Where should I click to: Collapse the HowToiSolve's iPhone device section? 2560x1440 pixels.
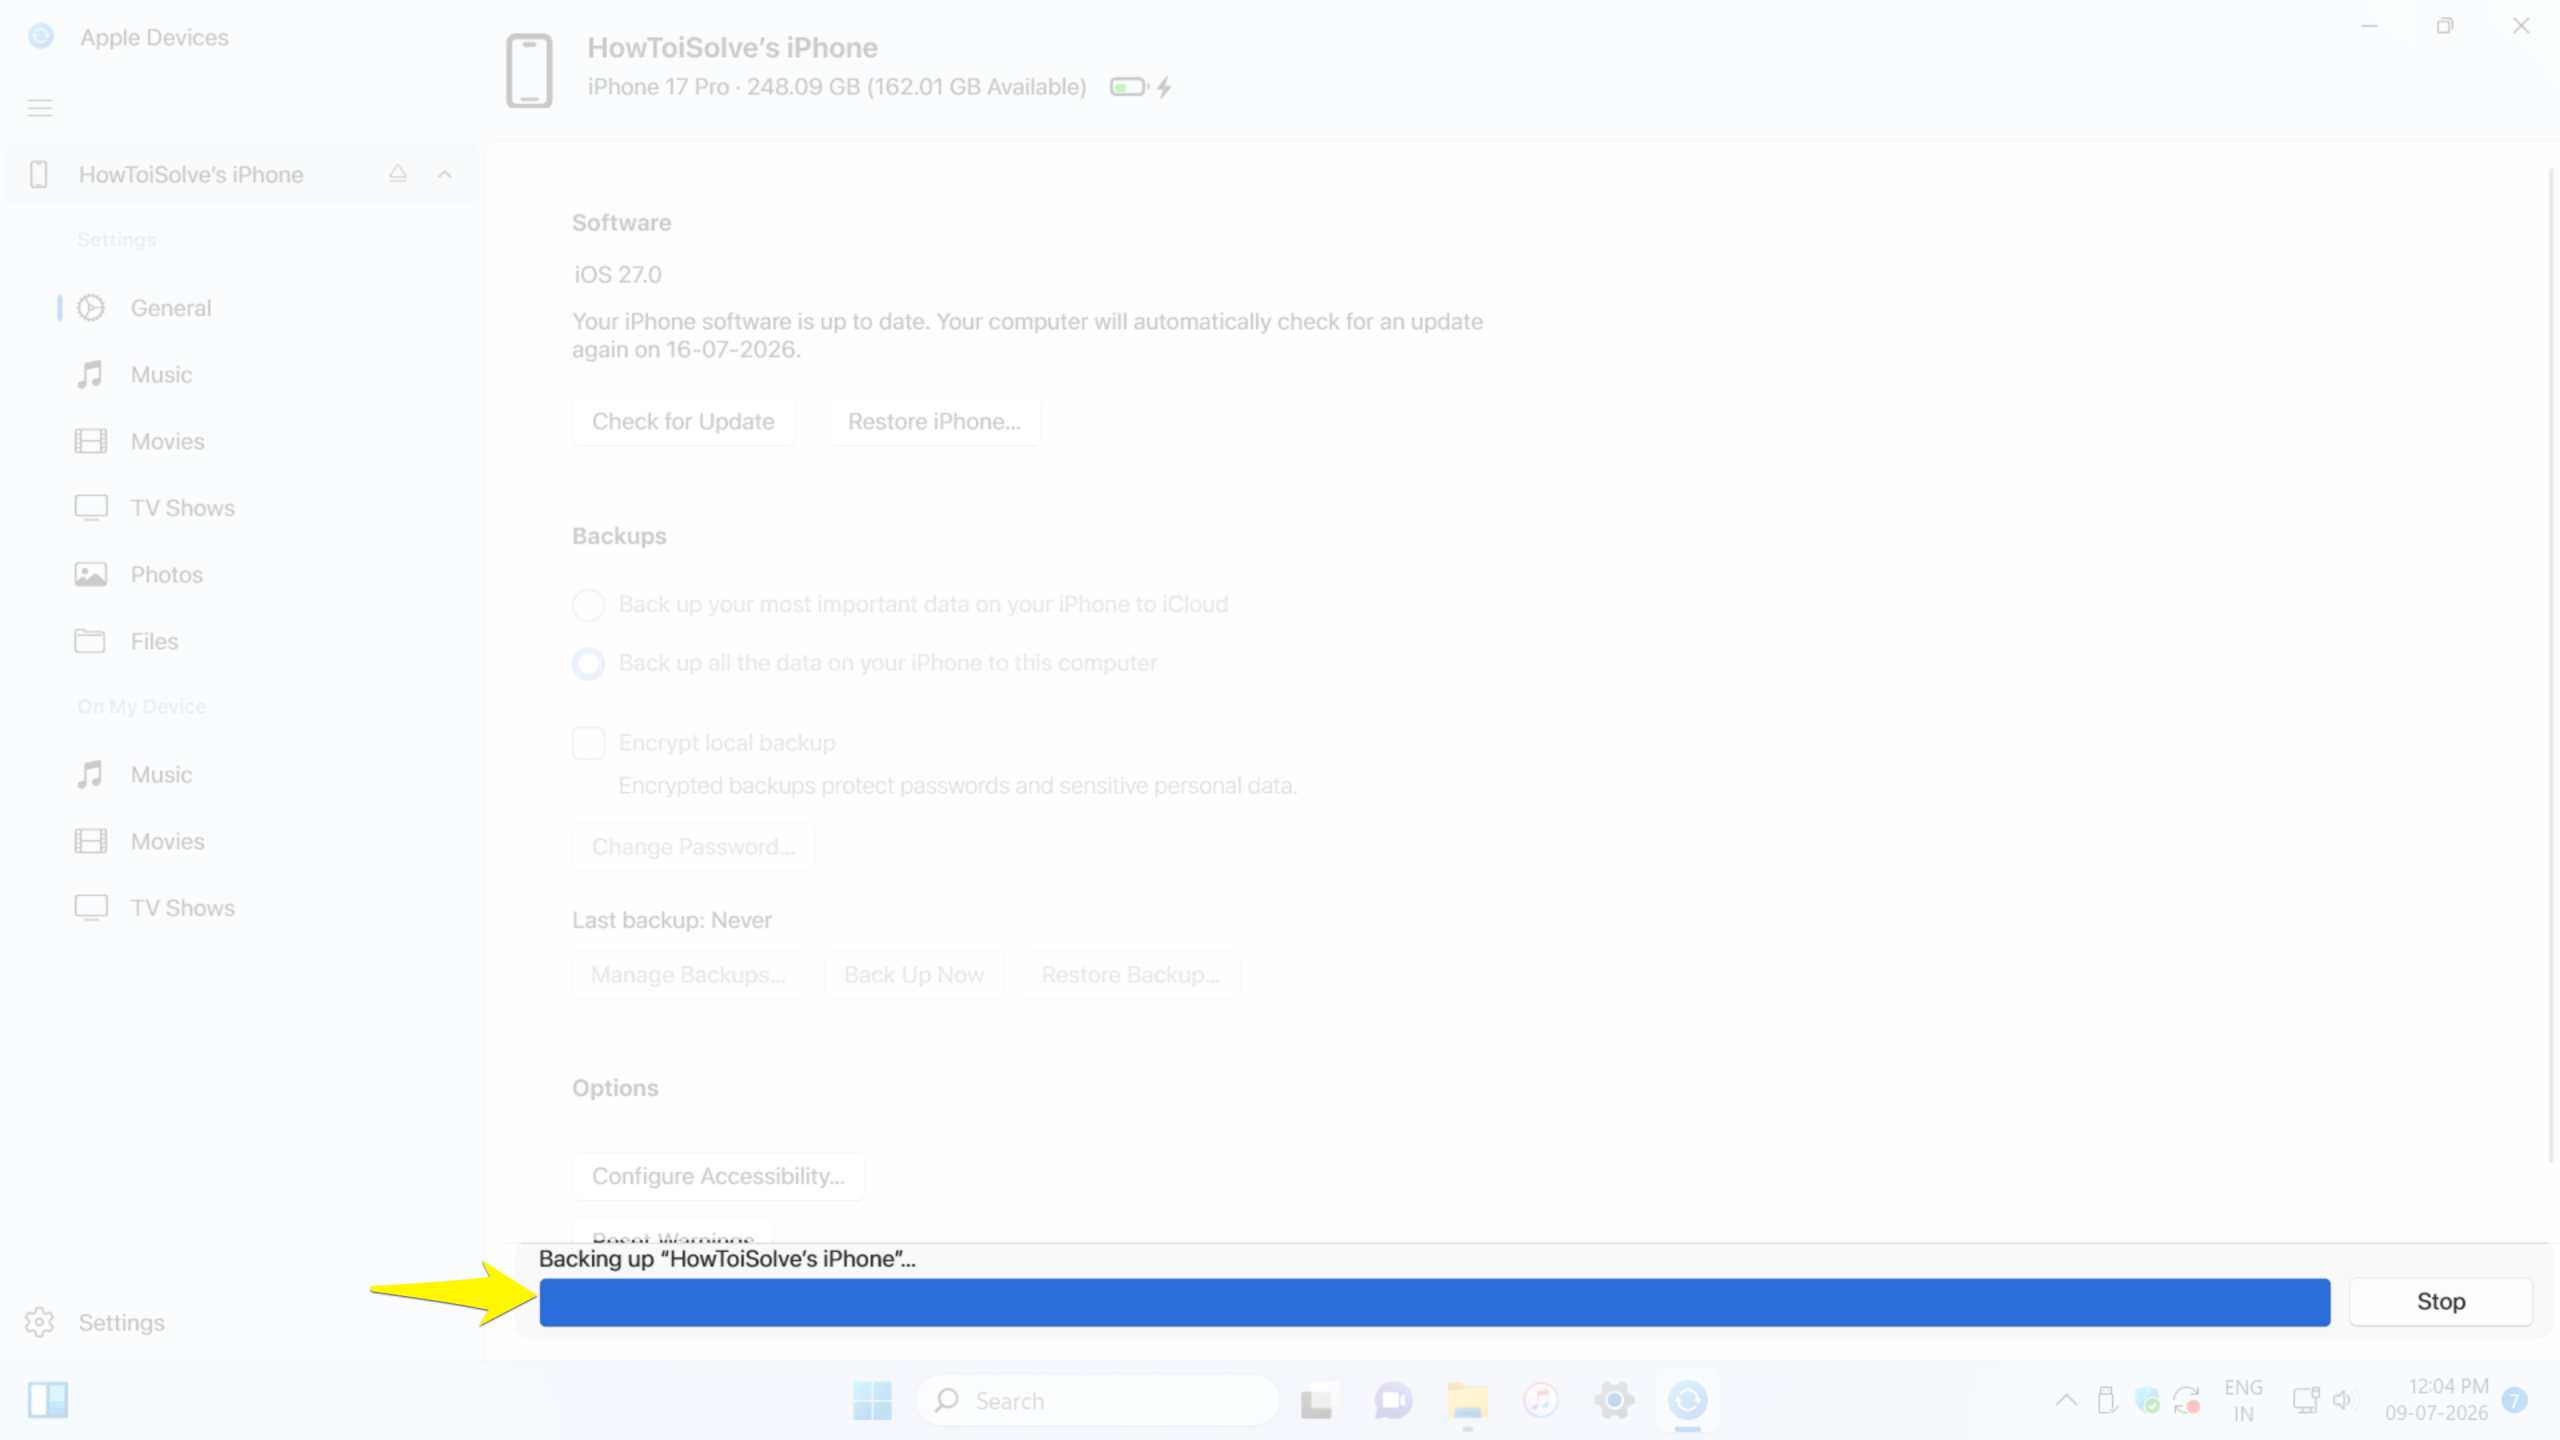tap(445, 174)
